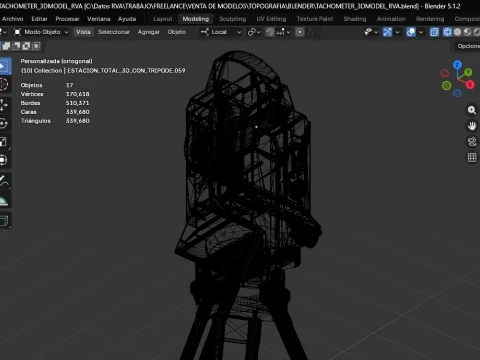
Task: Open object visibility and selectability dropdown
Action: pyautogui.click(x=371, y=32)
